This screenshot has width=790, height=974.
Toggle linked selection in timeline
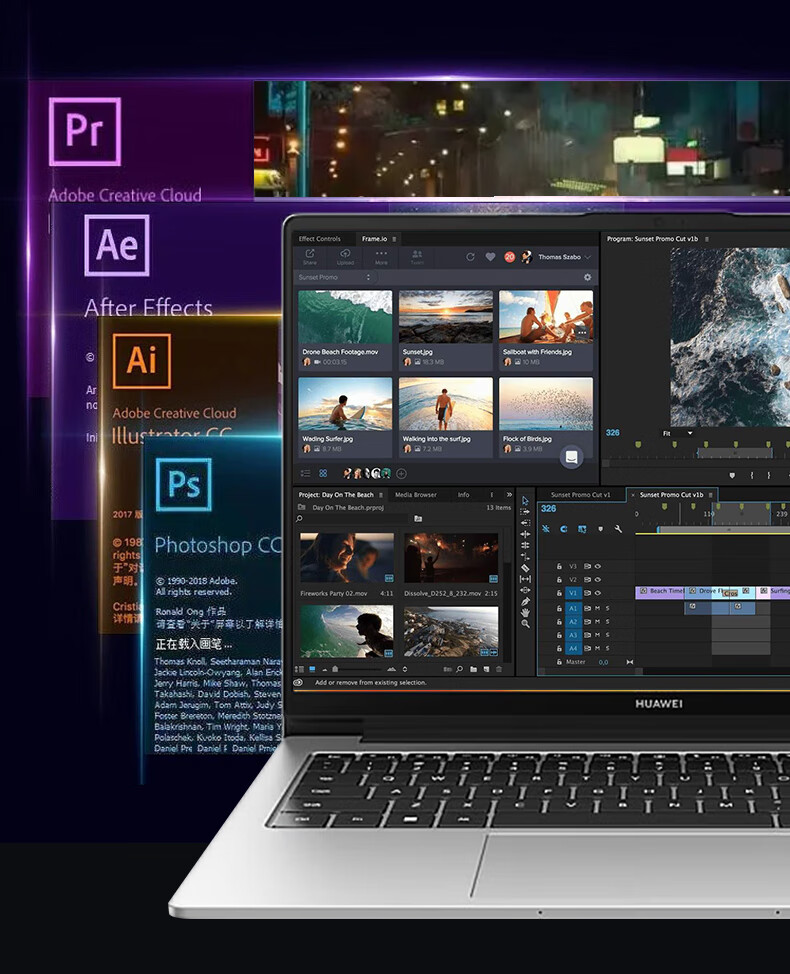(582, 529)
